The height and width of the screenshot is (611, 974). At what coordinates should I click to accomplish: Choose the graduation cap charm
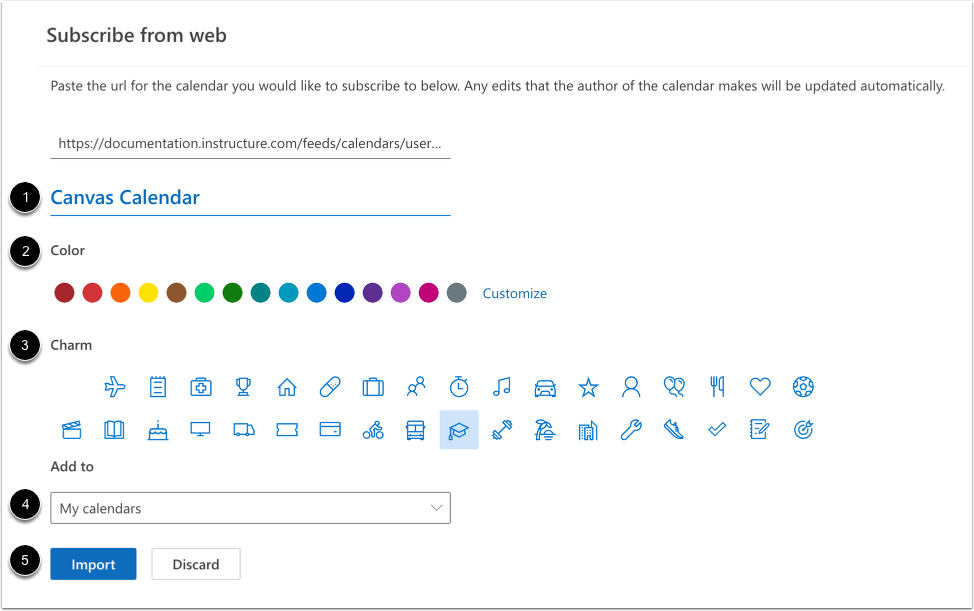click(x=458, y=430)
